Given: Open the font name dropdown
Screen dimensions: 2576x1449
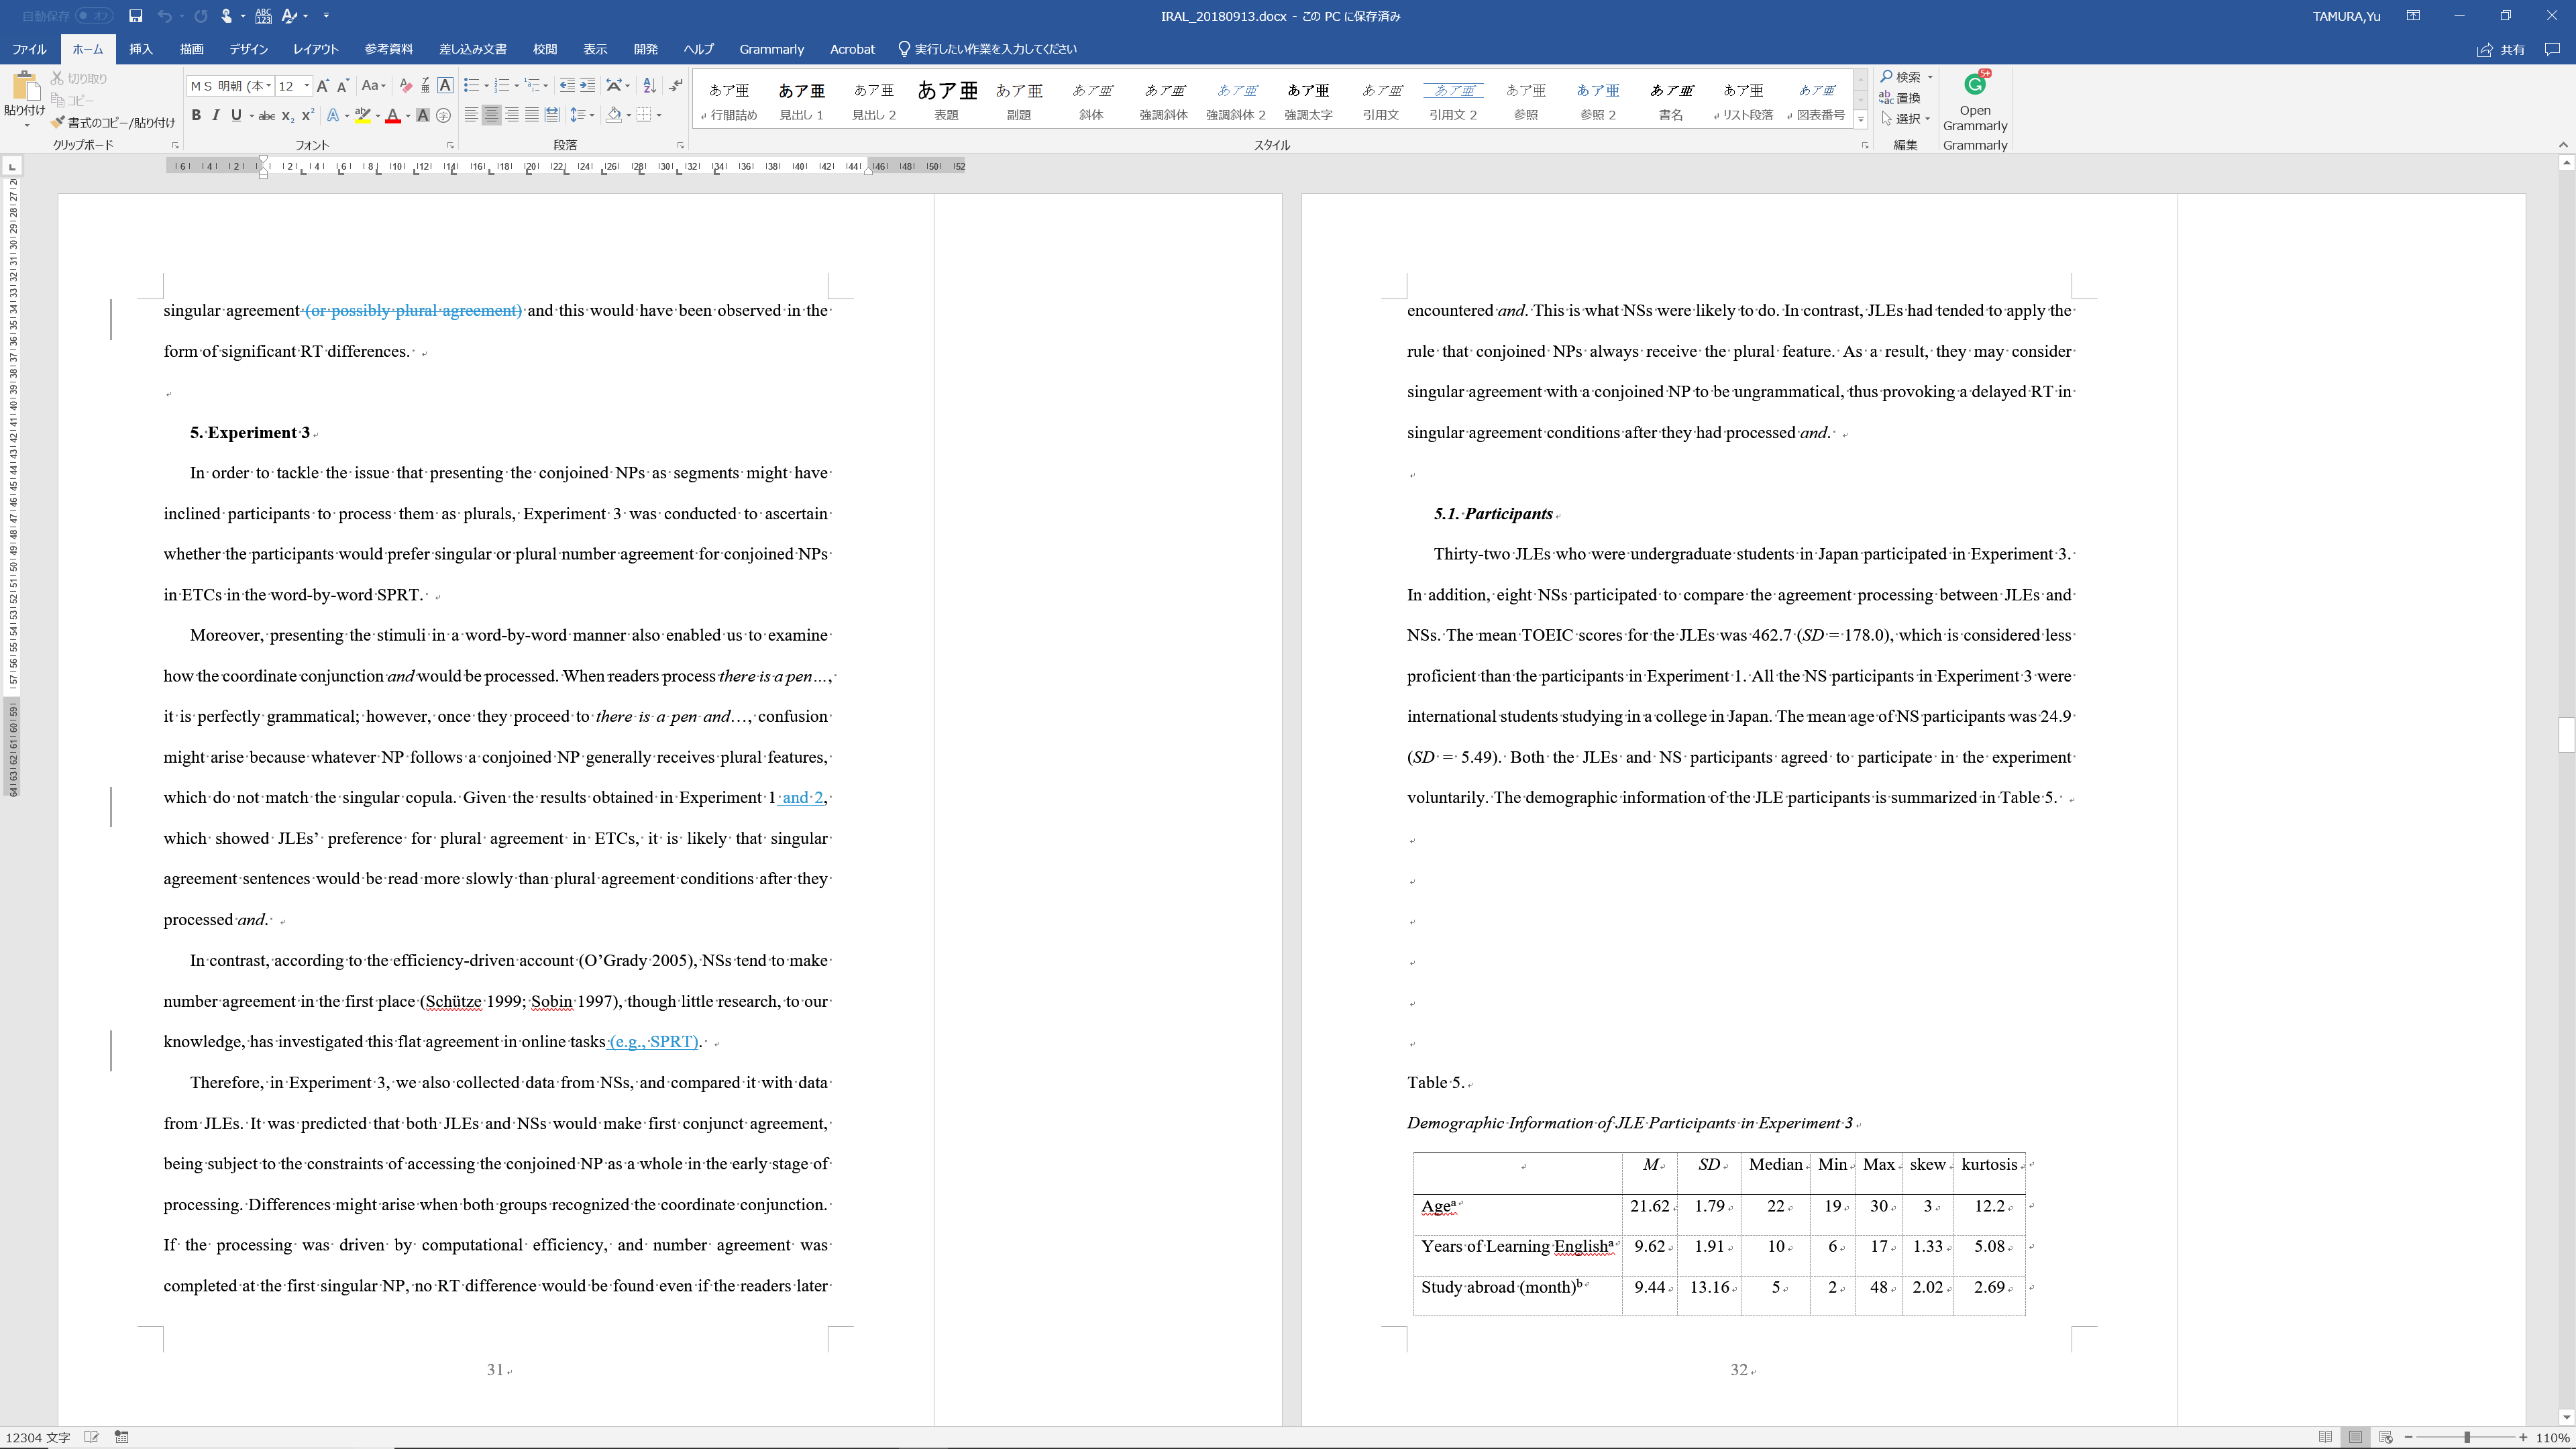Looking at the screenshot, I should [x=268, y=86].
